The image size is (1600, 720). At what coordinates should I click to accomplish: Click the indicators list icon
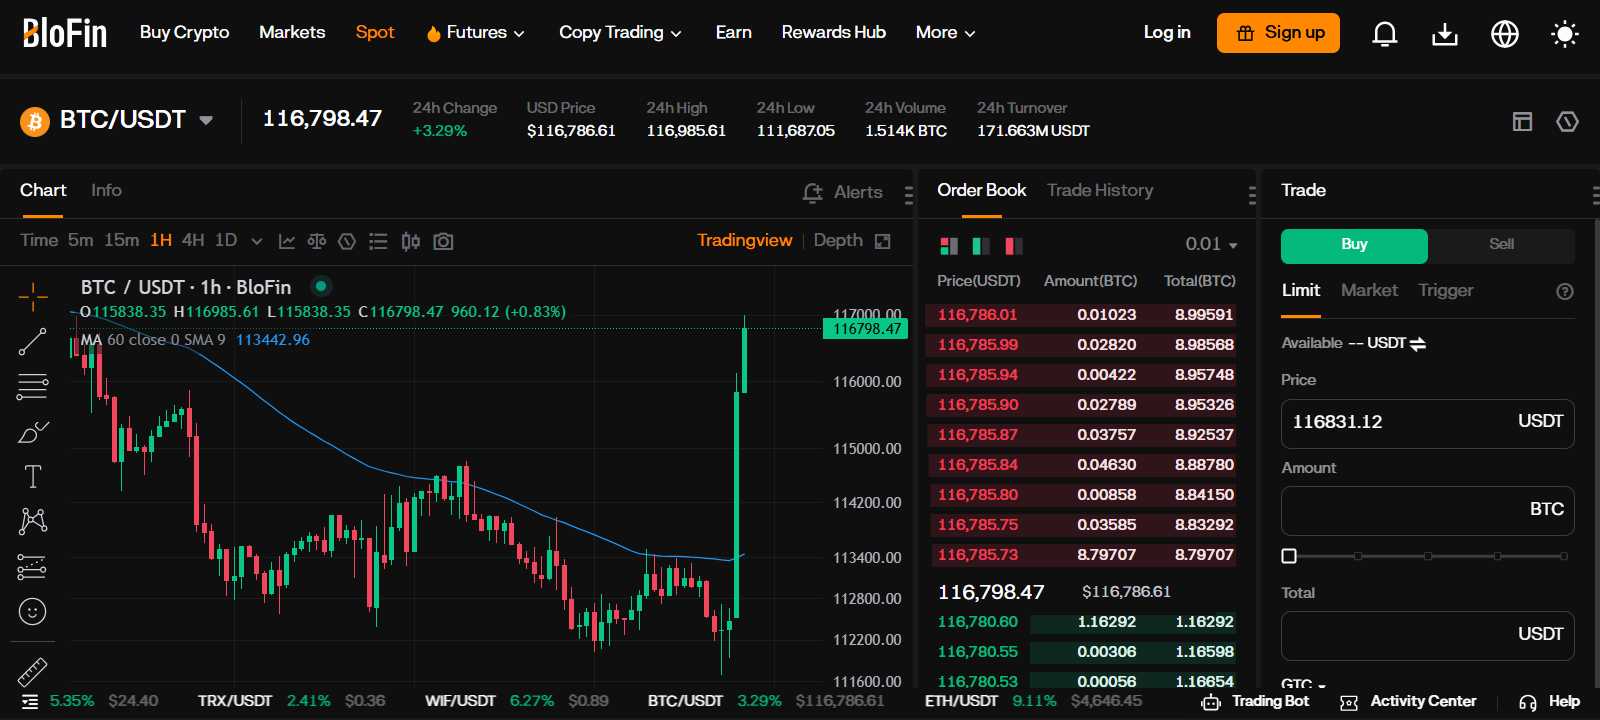click(378, 241)
